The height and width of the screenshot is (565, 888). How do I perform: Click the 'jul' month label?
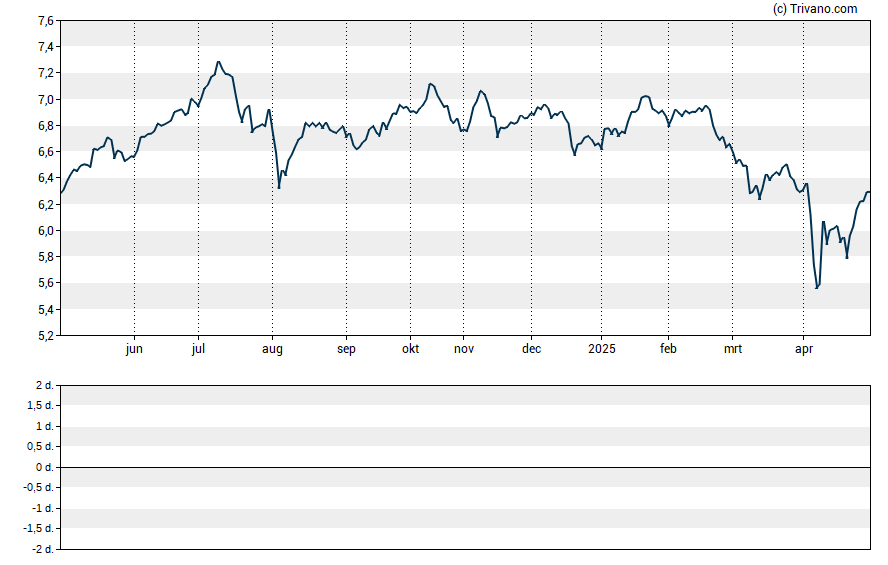tap(198, 349)
